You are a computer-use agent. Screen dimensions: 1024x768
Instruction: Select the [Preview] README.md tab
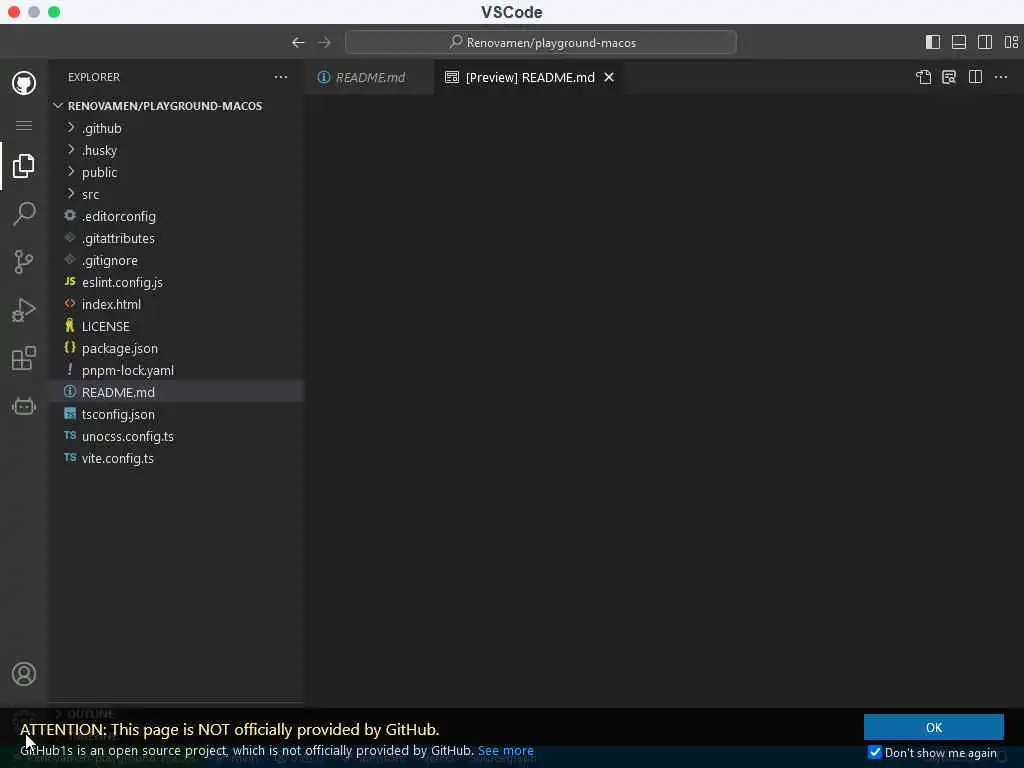pos(529,77)
